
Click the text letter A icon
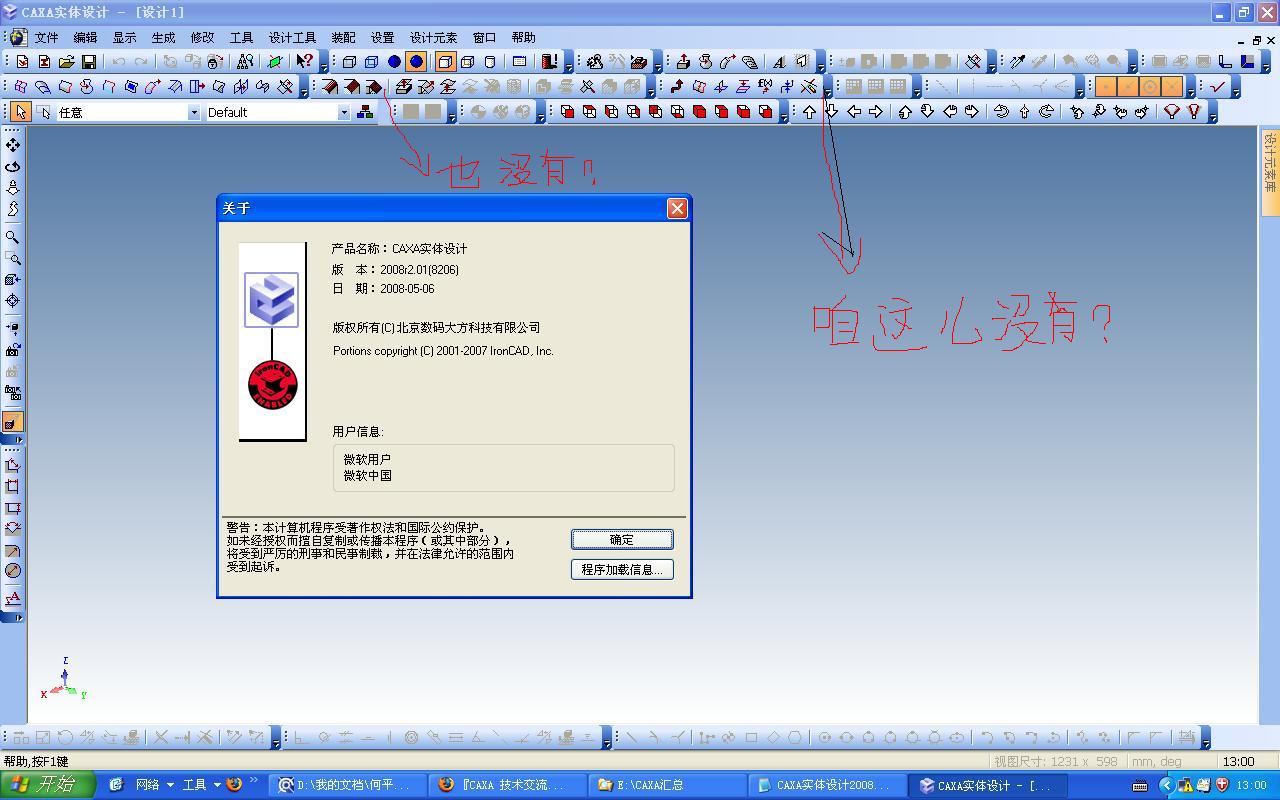tap(779, 62)
